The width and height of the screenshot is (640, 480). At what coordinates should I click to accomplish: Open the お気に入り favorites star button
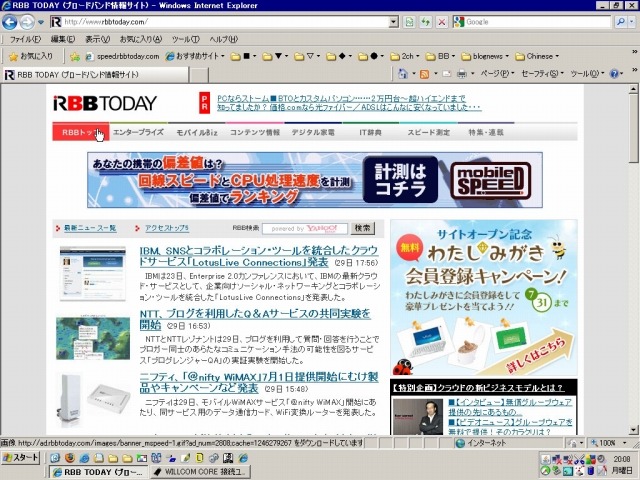tap(31, 56)
